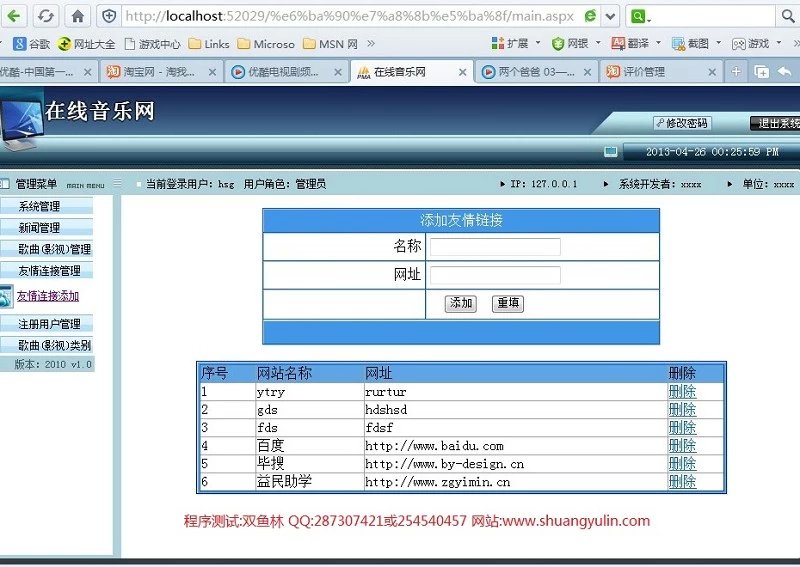This screenshot has height=567, width=800.
Task: Click the search magnifier icon
Action: (x=788, y=16)
